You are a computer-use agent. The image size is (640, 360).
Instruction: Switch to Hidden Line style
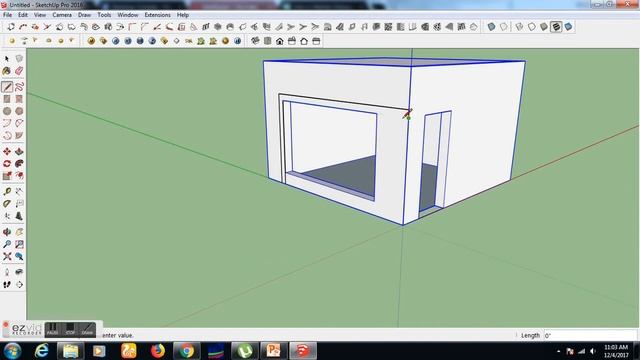tap(531, 27)
